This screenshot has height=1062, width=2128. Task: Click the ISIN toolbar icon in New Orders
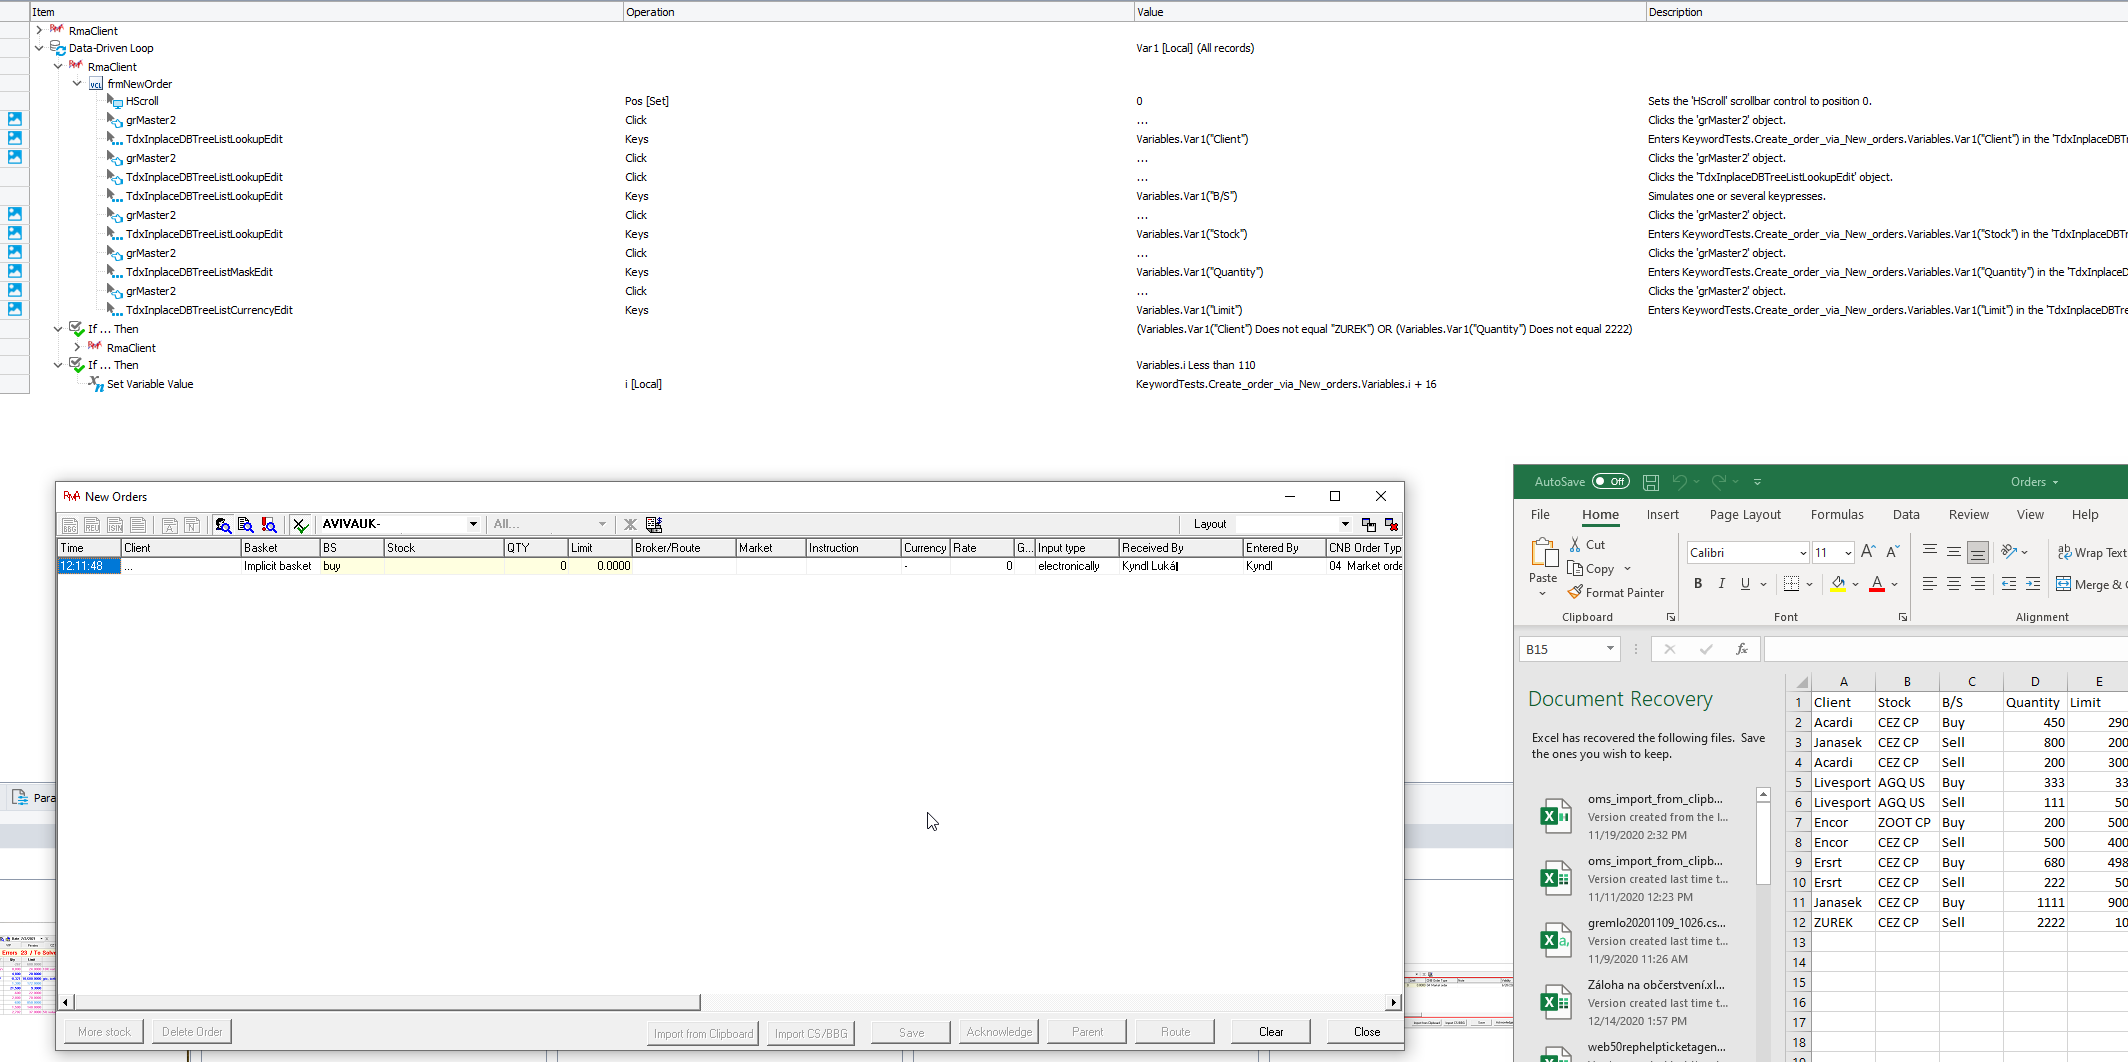click(115, 525)
